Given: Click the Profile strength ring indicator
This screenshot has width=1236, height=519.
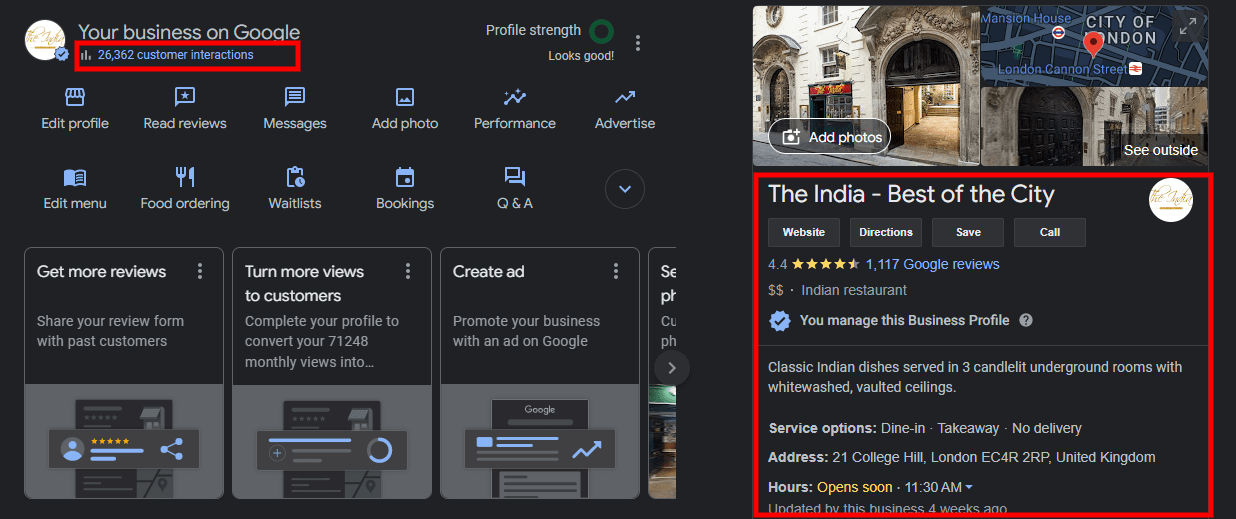Looking at the screenshot, I should coord(601,31).
